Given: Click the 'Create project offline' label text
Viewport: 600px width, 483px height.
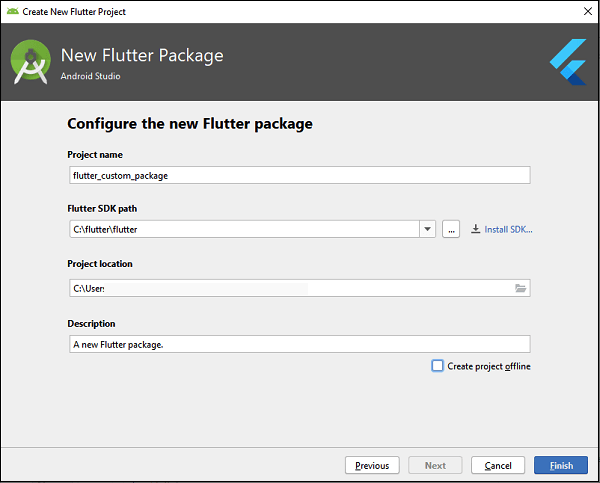Looking at the screenshot, I should 489,366.
